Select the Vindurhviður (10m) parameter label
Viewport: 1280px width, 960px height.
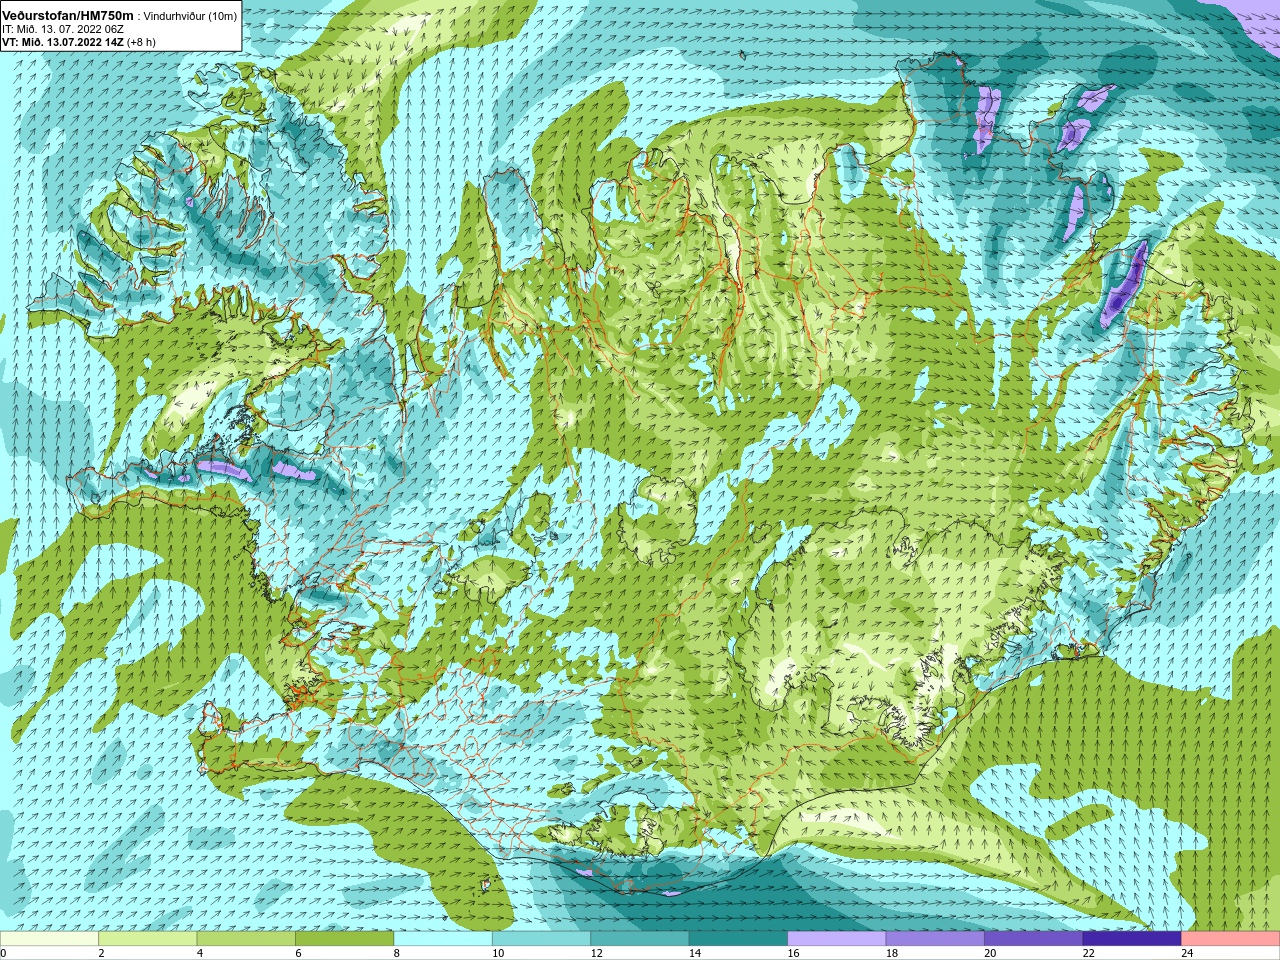(191, 16)
